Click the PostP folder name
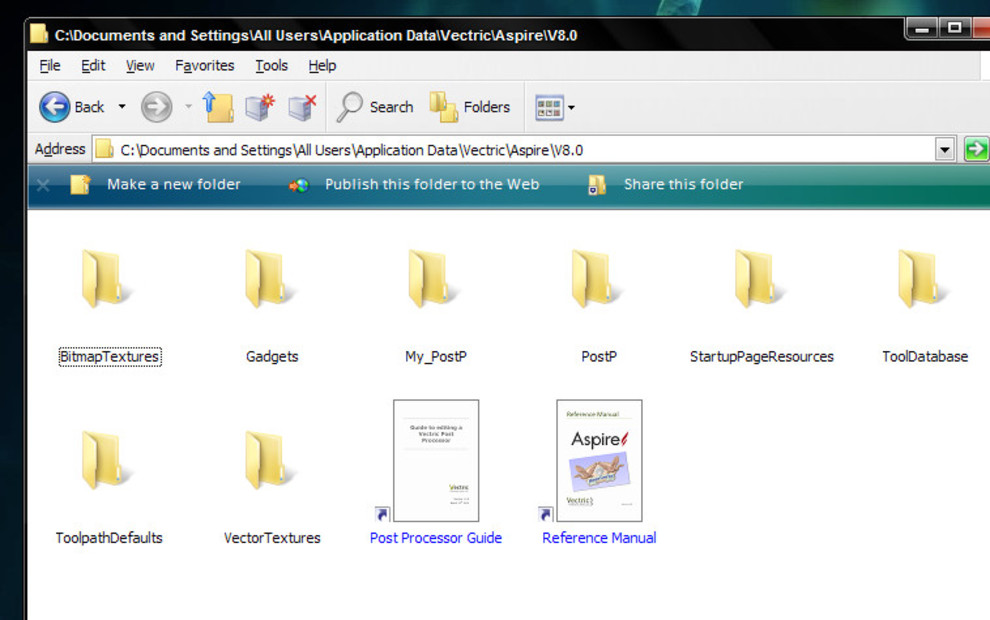Viewport: 990px width, 620px height. point(599,357)
